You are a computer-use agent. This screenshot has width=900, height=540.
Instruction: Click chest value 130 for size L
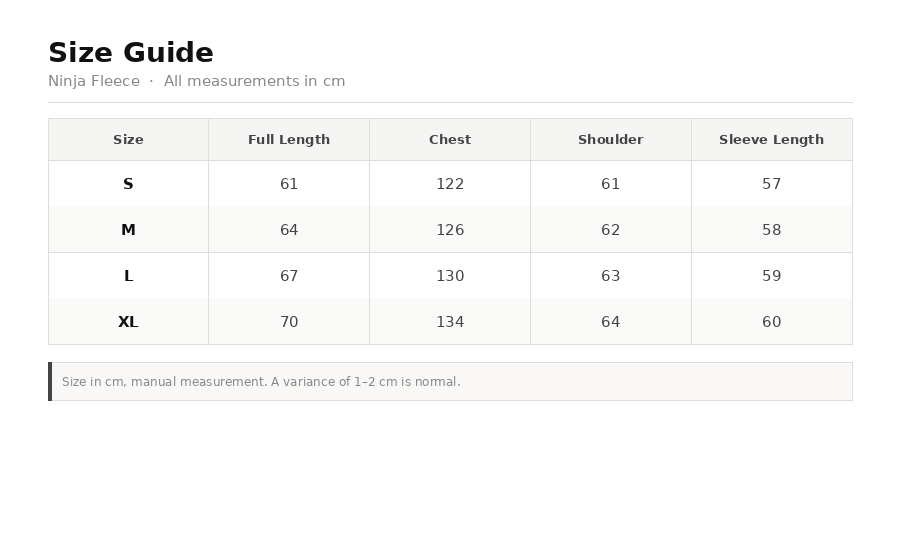point(450,275)
